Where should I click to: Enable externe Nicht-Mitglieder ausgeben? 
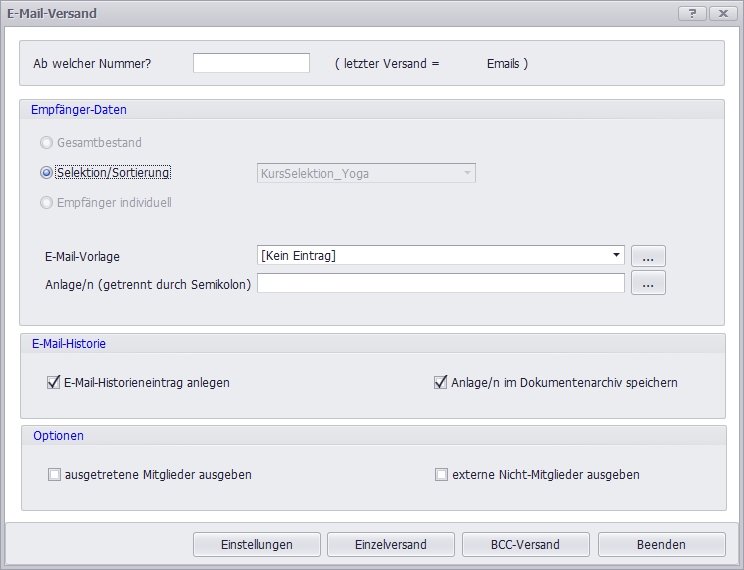pyautogui.click(x=441, y=475)
